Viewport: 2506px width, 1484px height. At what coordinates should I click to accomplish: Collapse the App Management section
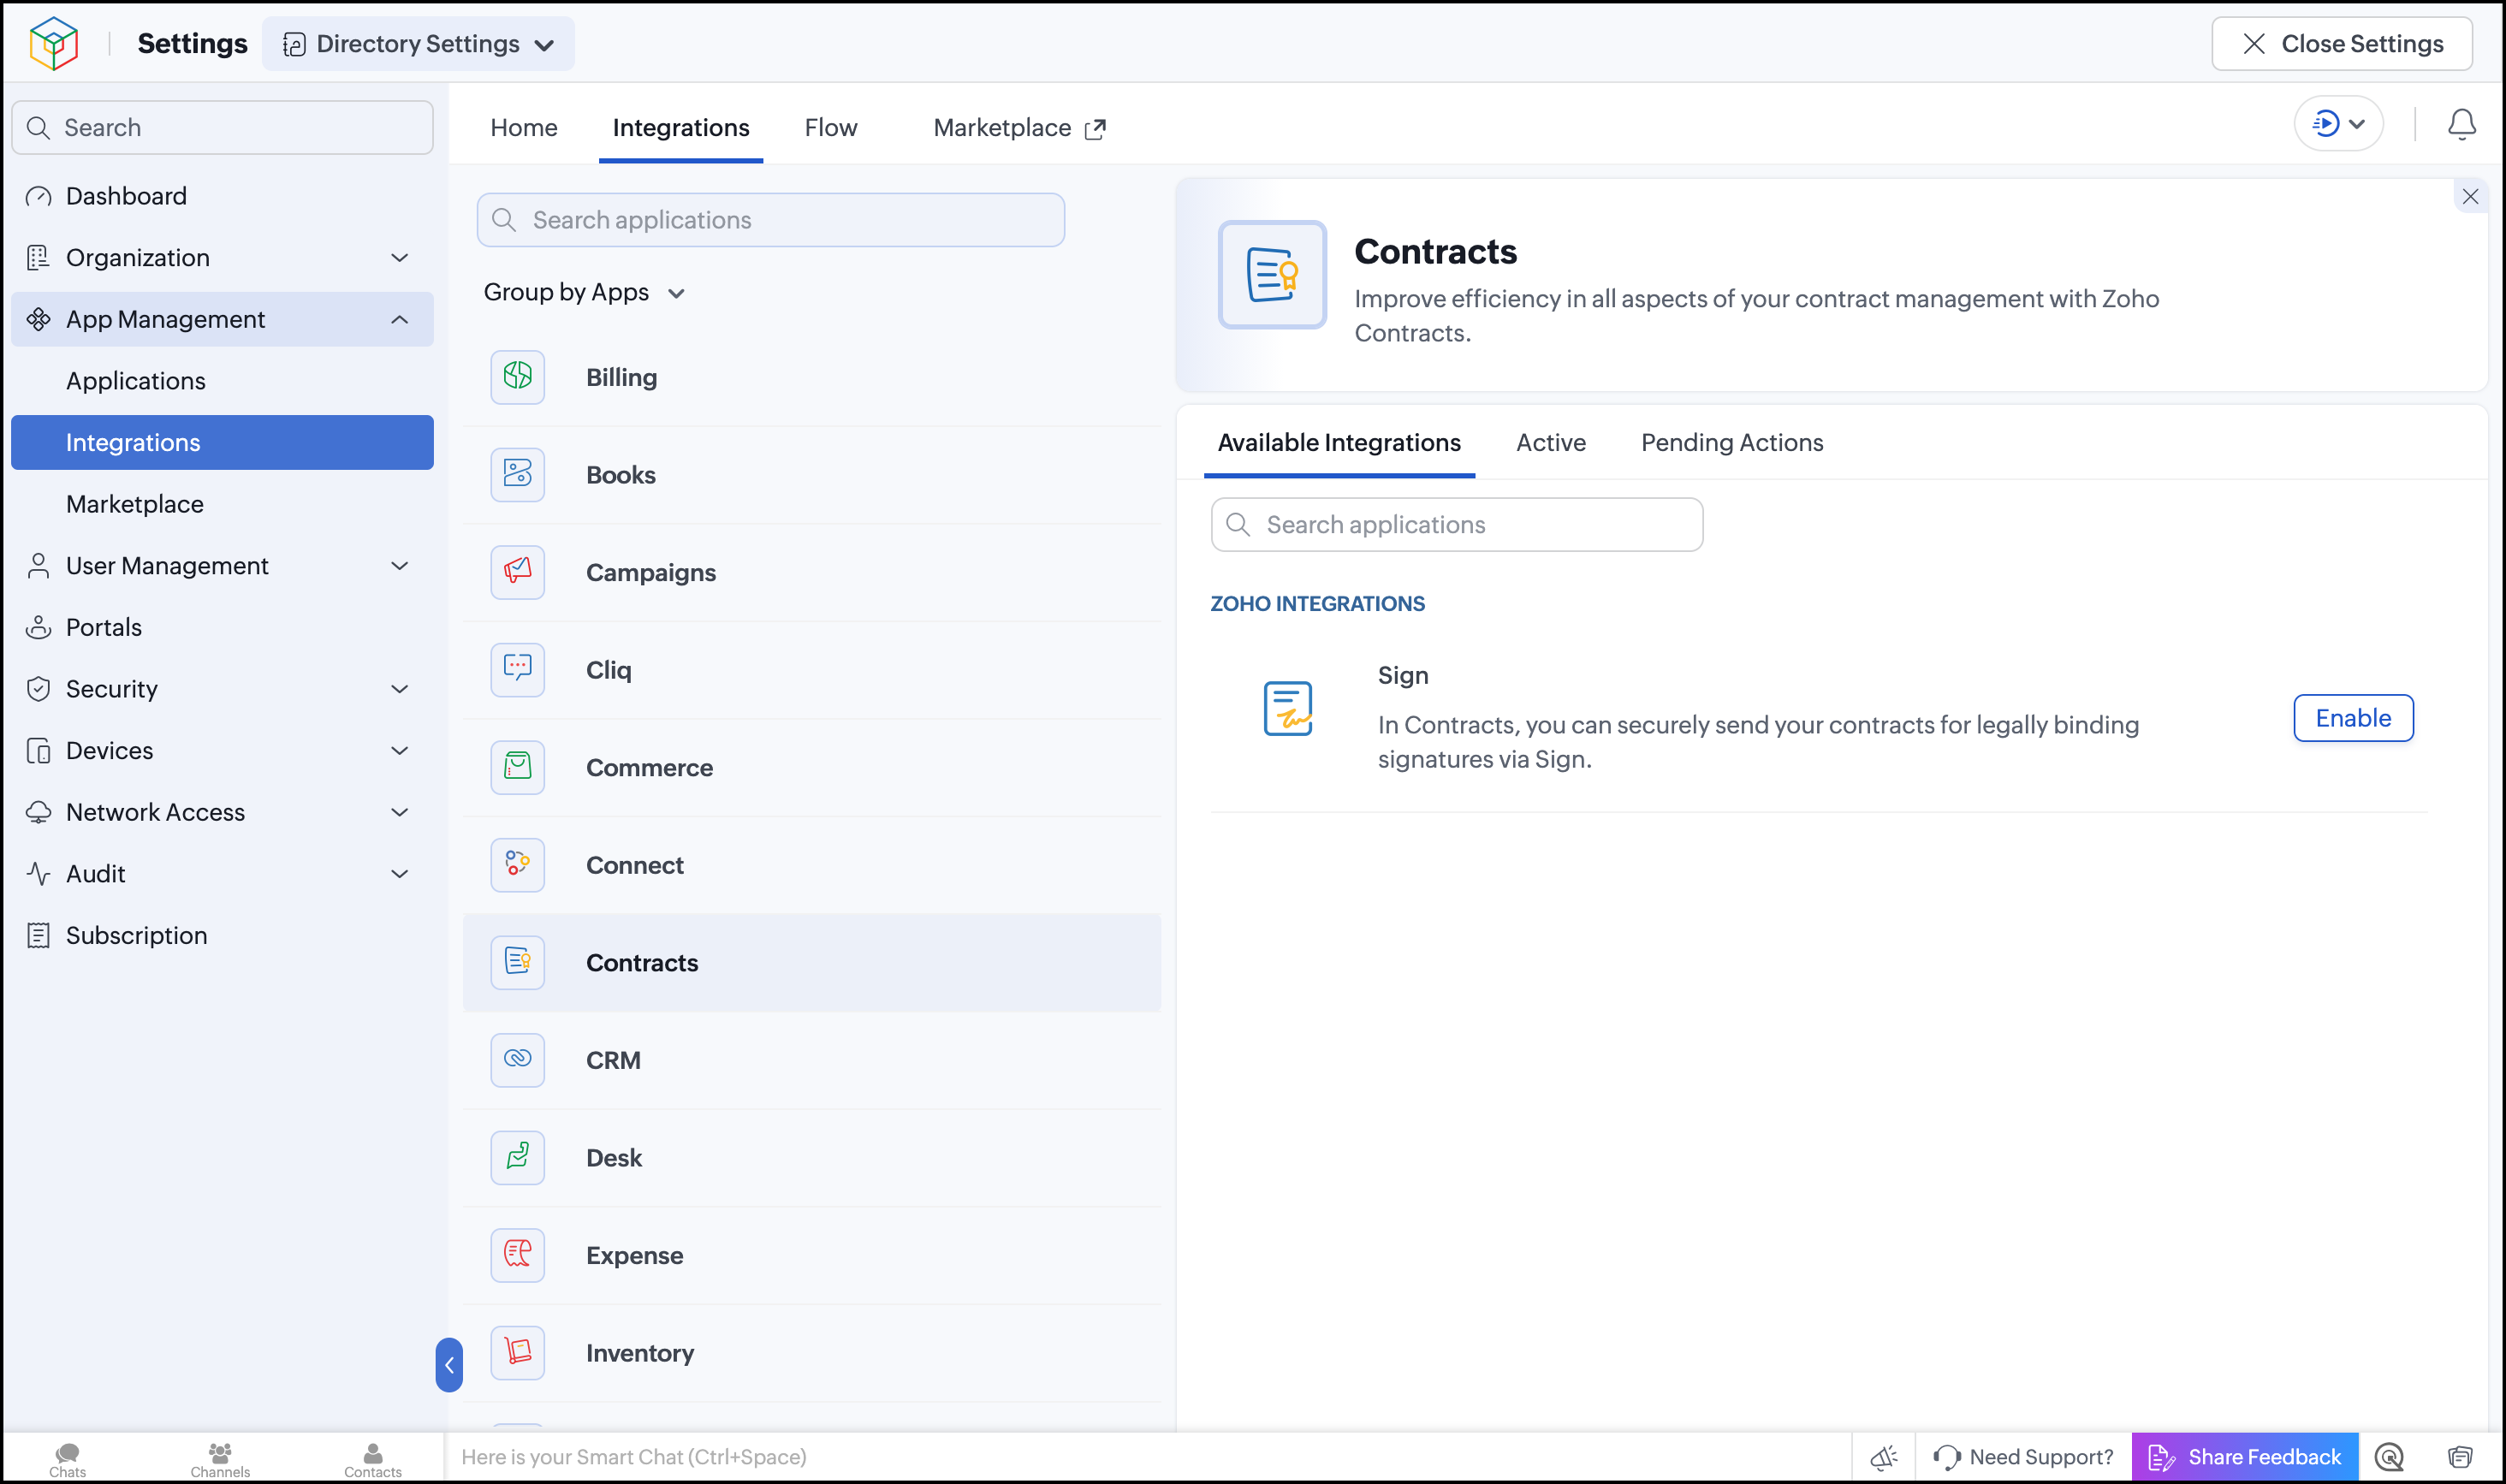222,319
